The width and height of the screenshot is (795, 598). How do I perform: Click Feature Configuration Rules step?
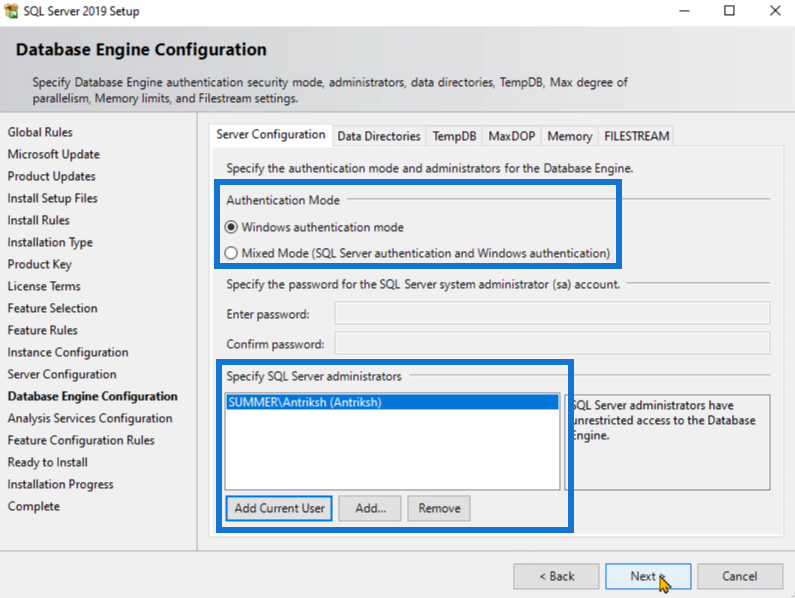81,440
